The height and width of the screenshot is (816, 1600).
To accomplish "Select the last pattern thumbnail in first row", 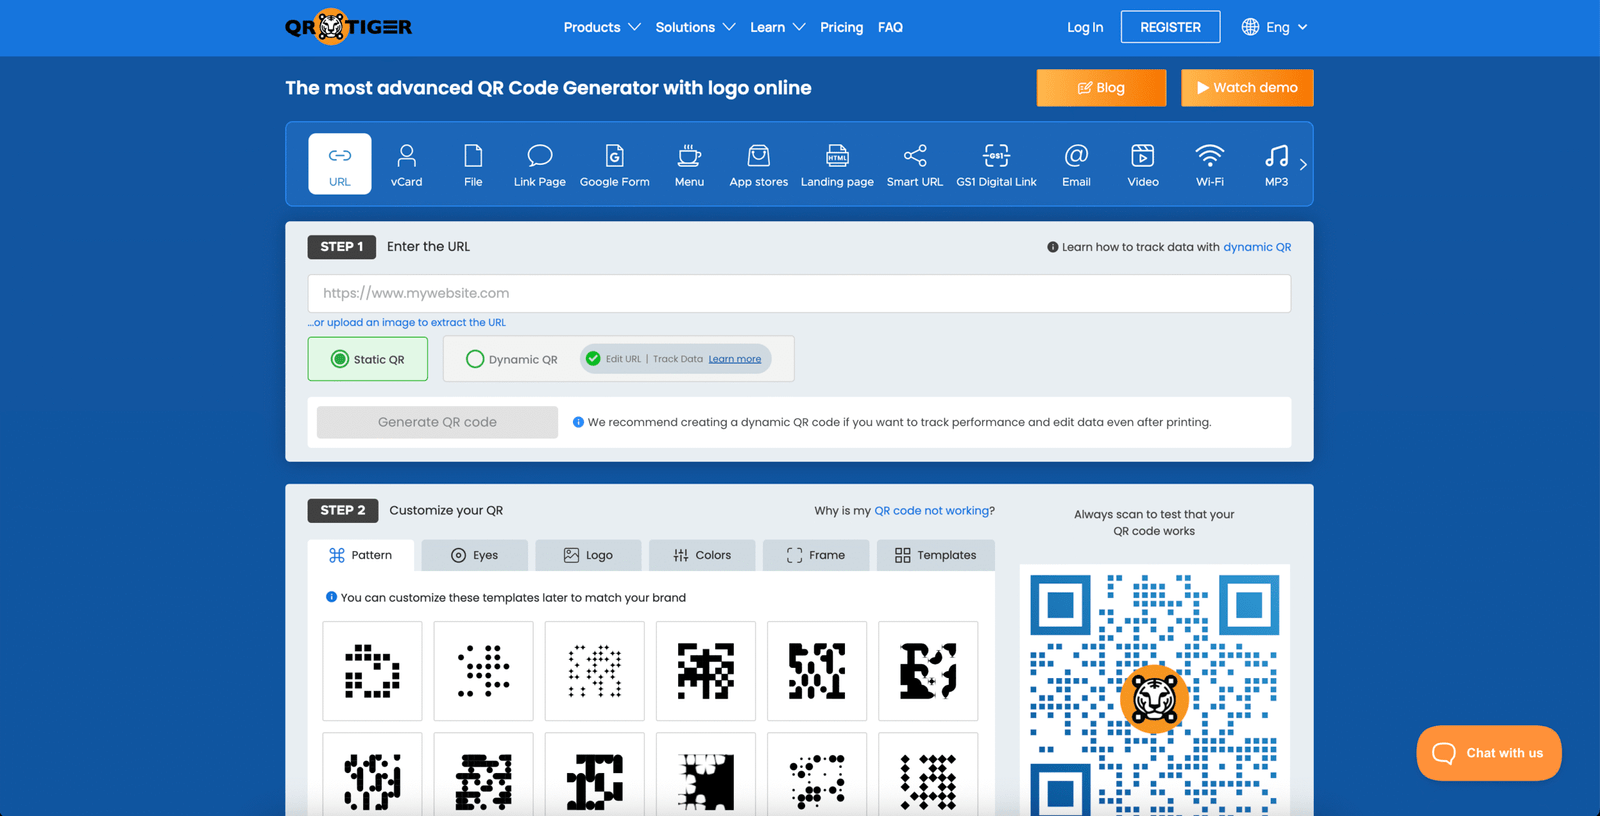I will tap(928, 671).
